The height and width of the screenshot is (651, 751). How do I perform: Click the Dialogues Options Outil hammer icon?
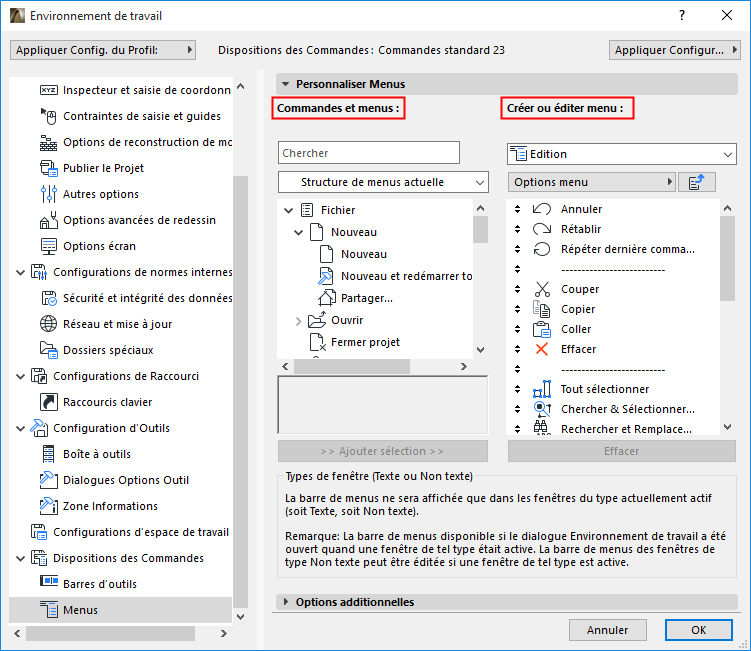click(48, 480)
